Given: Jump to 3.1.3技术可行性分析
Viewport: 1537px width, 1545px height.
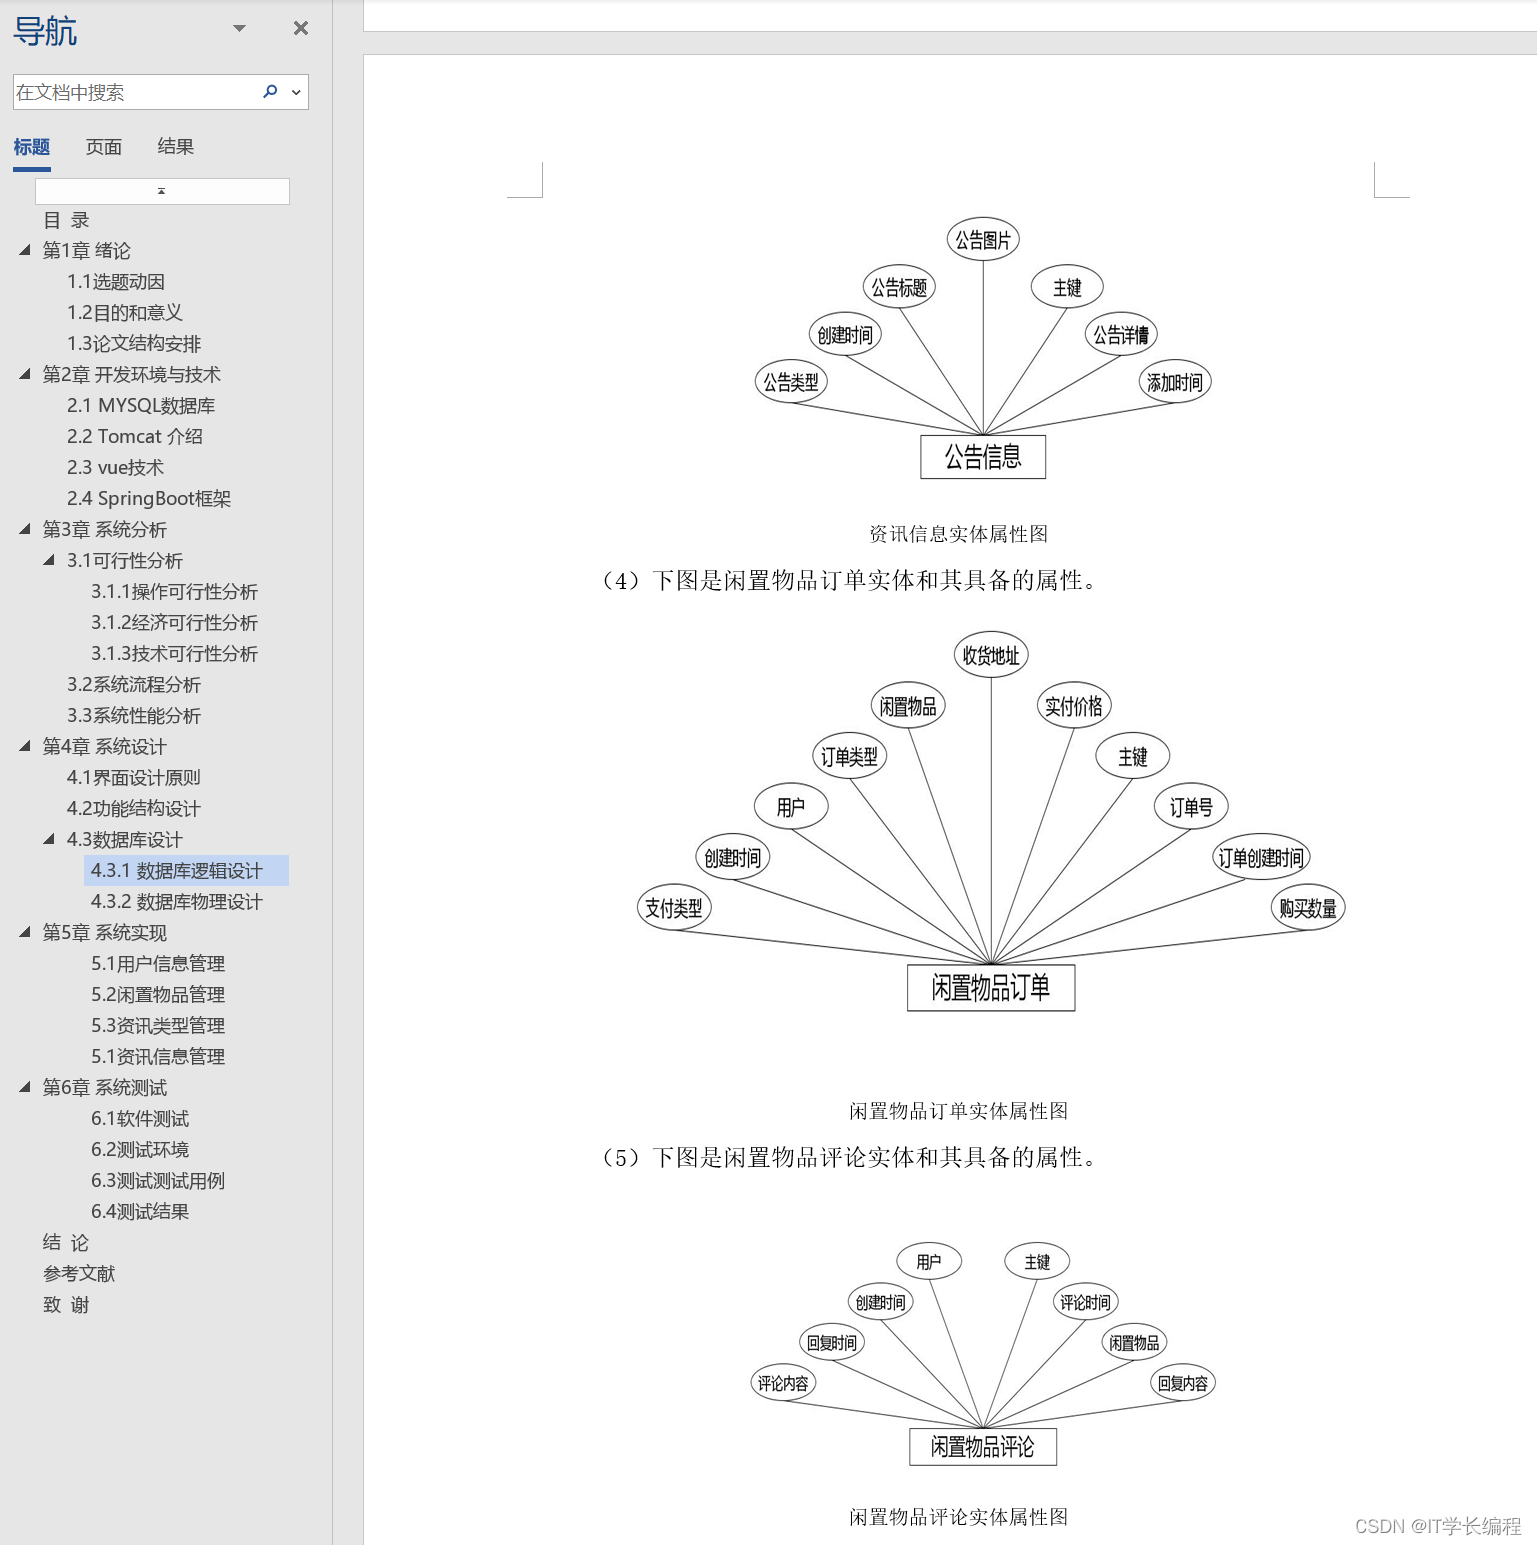Looking at the screenshot, I should [174, 654].
